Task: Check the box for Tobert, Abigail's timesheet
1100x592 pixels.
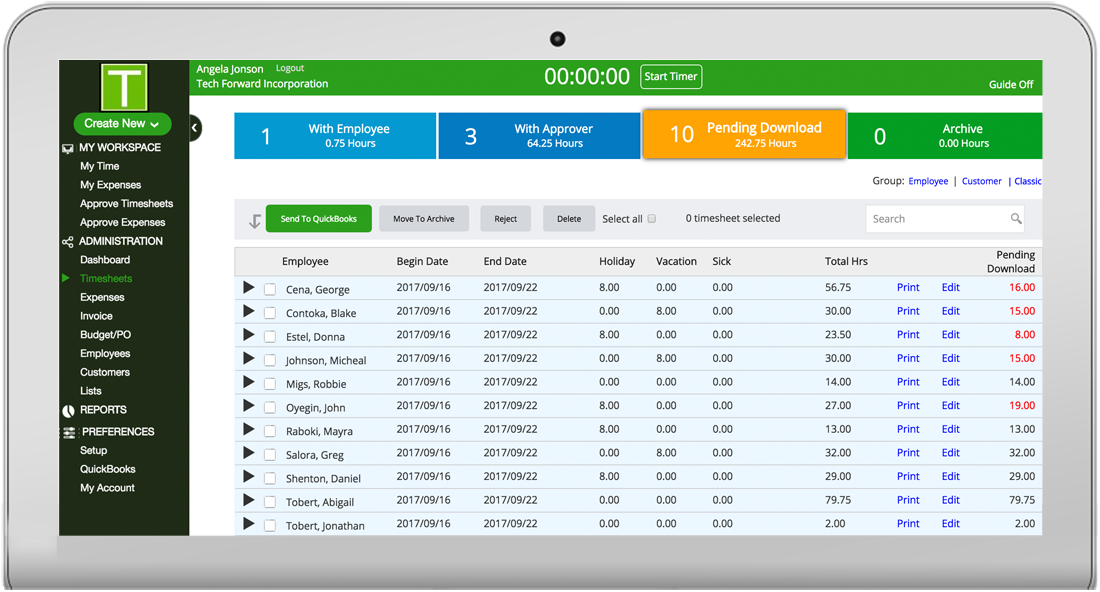Action: pyautogui.click(x=270, y=499)
